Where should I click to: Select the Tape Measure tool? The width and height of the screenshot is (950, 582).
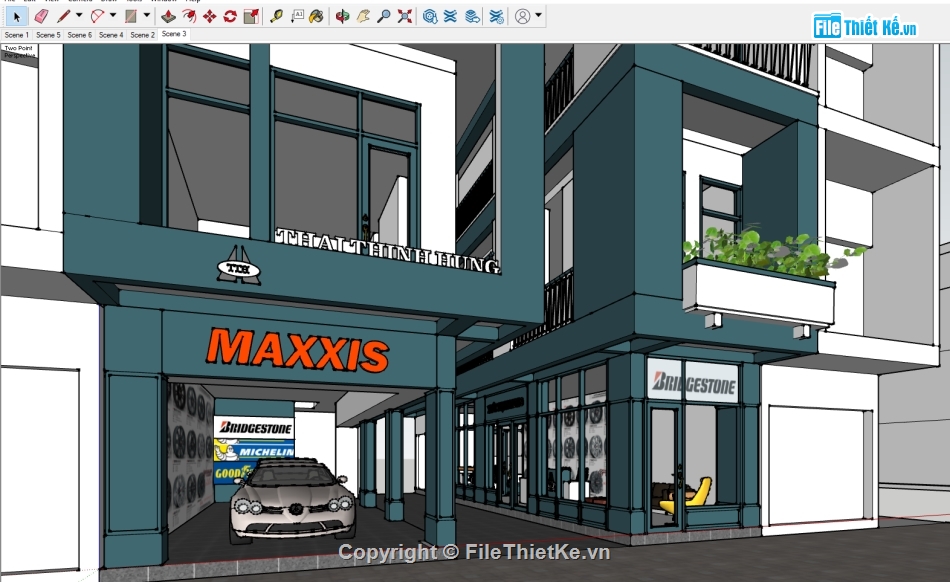point(276,16)
